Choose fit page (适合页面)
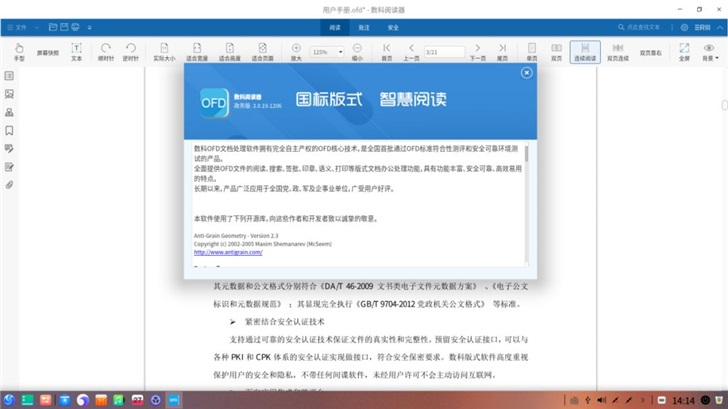This screenshot has height=409, width=728. click(262, 52)
